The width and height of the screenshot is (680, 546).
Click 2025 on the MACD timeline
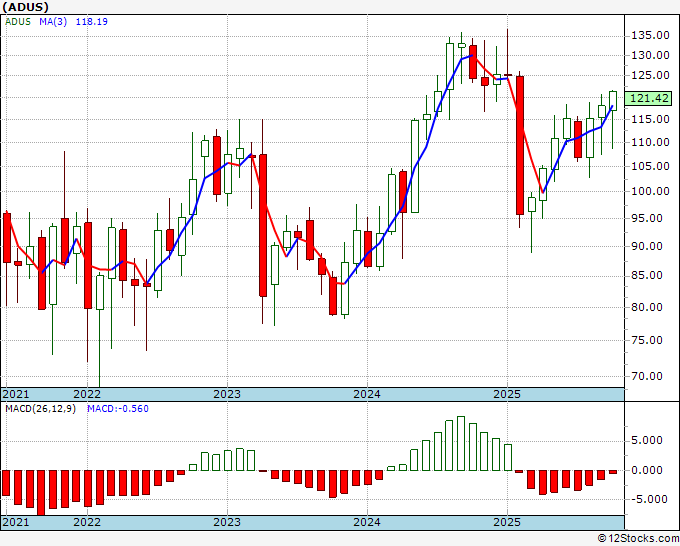click(x=507, y=522)
